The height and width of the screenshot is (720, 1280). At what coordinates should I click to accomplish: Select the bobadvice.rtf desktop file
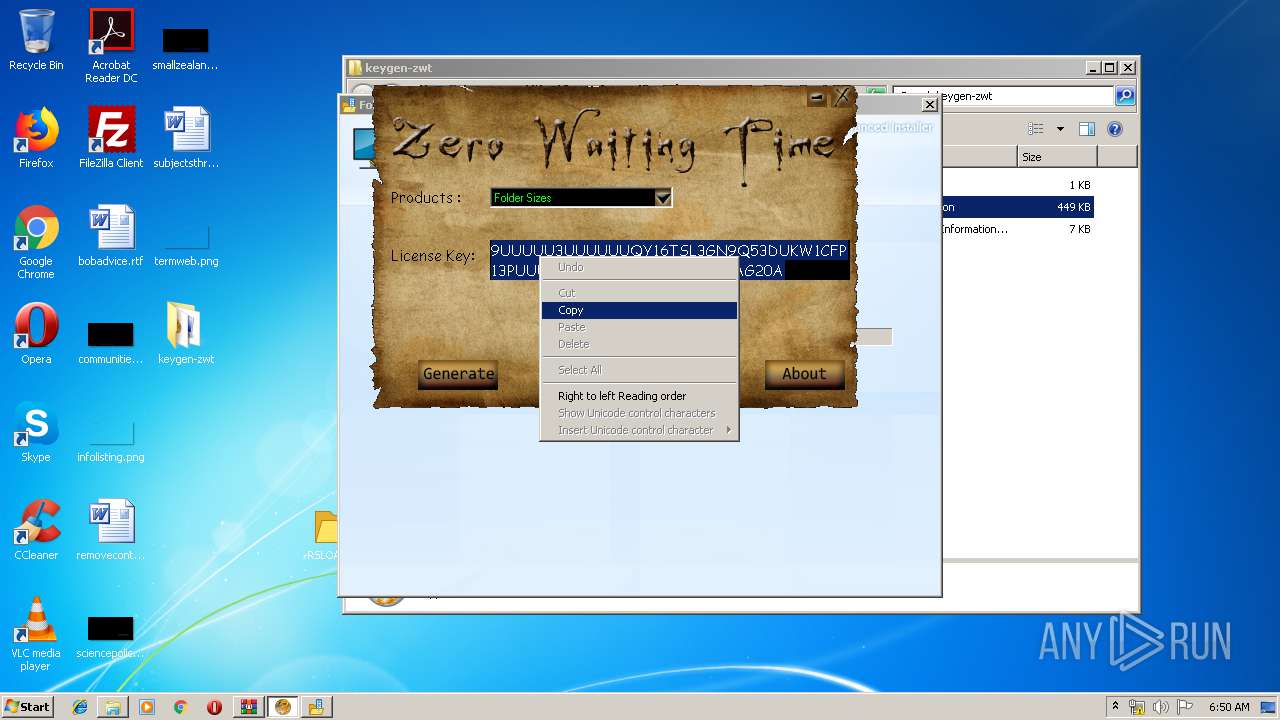111,236
